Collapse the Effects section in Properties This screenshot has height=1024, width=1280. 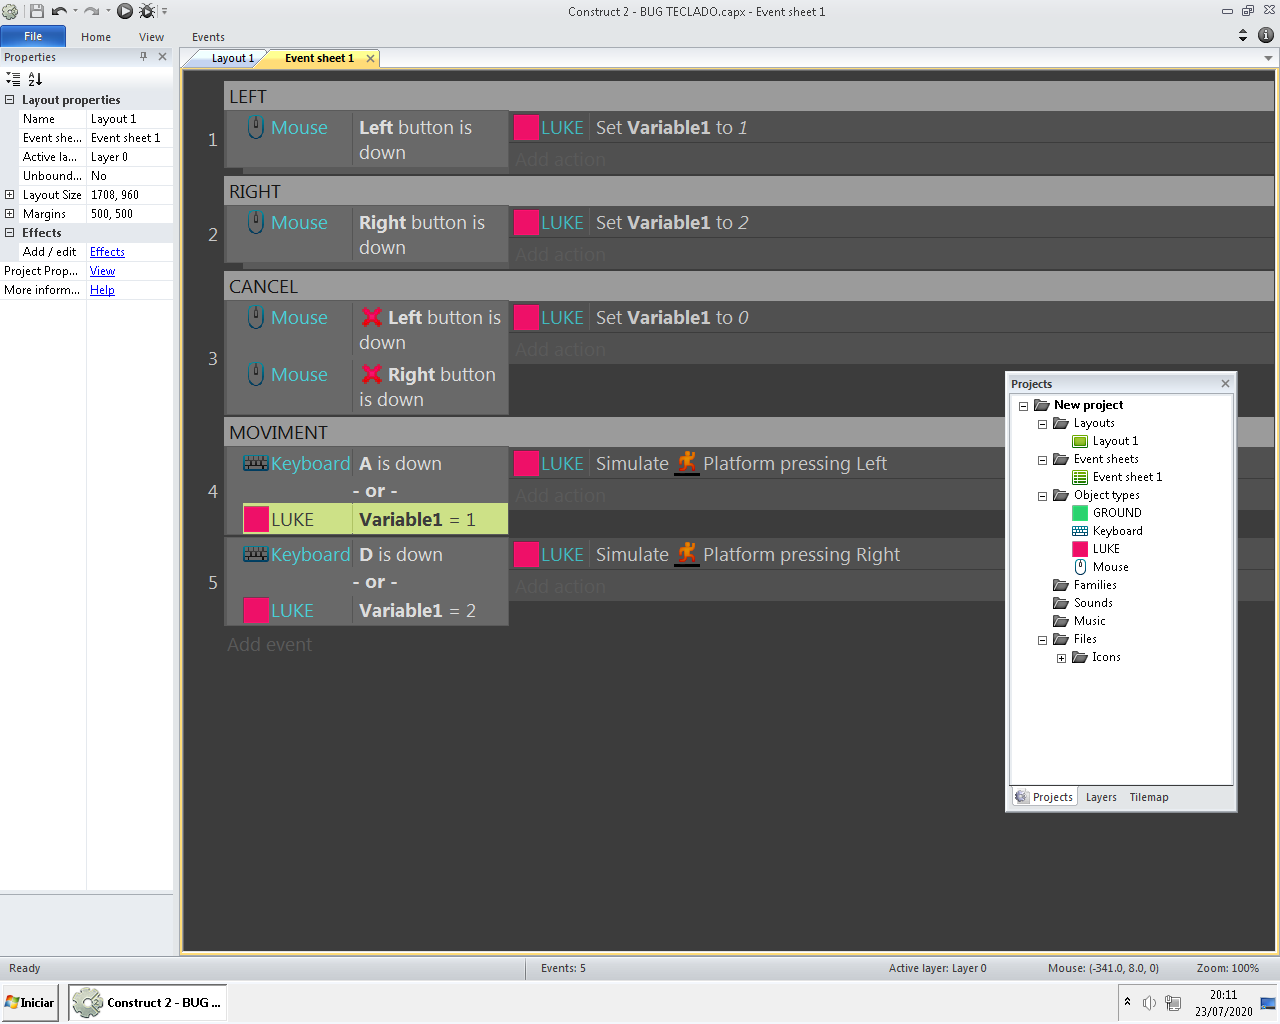click(x=10, y=232)
